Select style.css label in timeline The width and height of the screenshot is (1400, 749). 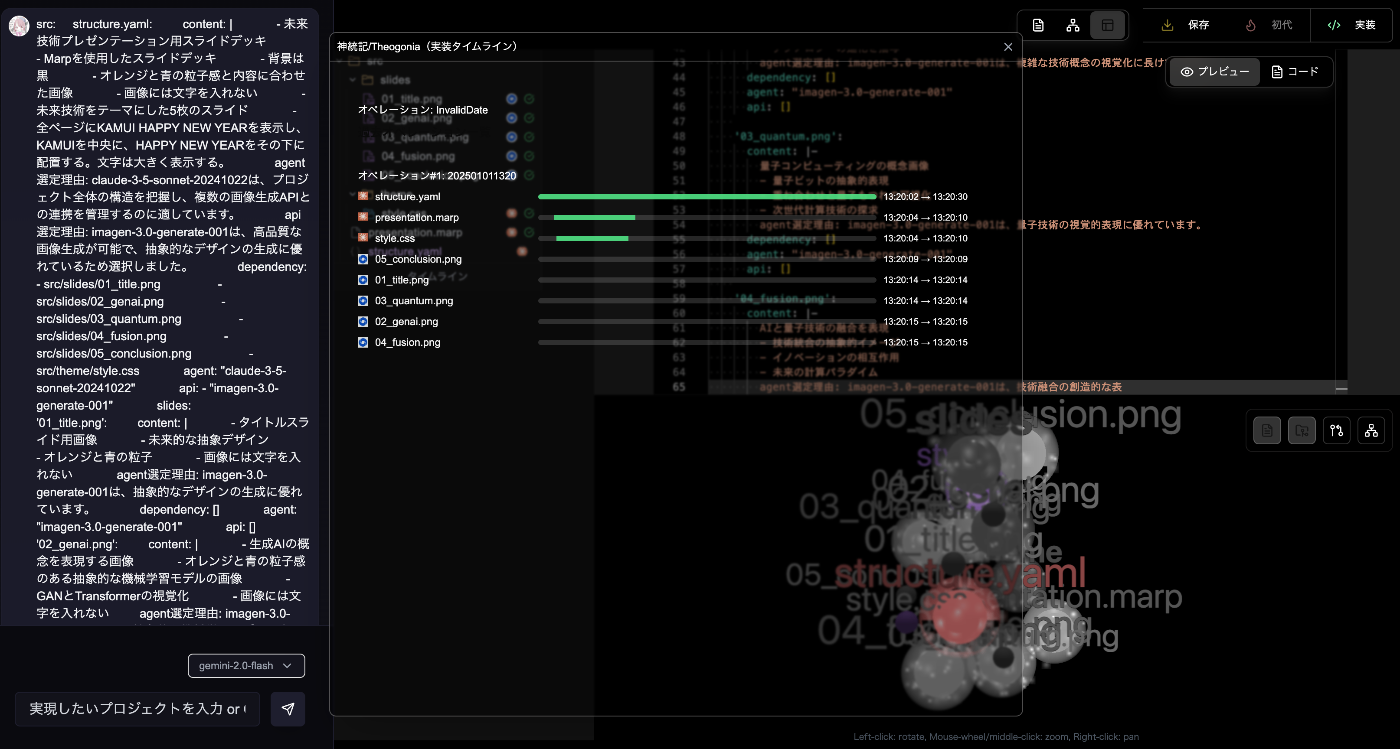[x=395, y=239]
